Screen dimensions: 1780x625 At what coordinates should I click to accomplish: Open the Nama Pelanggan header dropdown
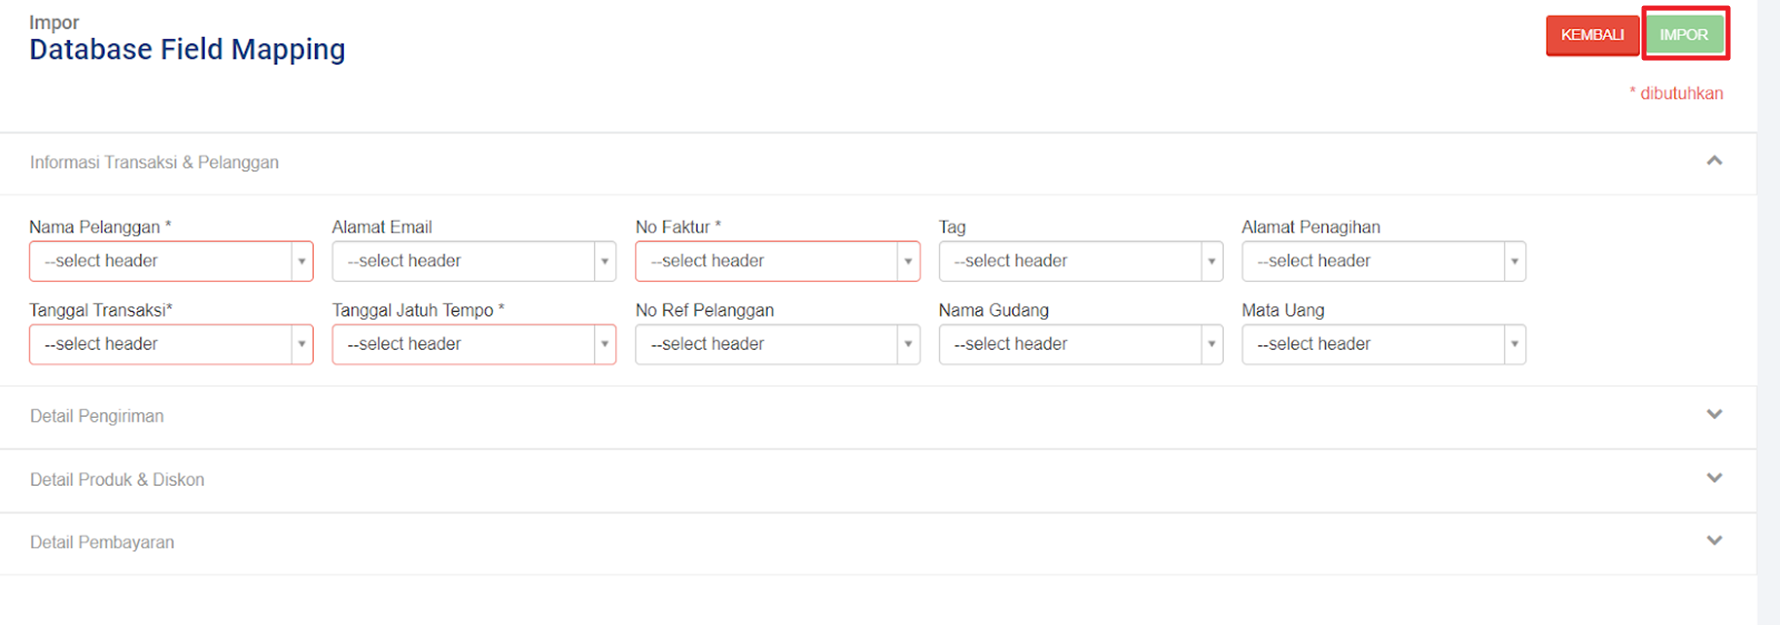click(x=171, y=261)
